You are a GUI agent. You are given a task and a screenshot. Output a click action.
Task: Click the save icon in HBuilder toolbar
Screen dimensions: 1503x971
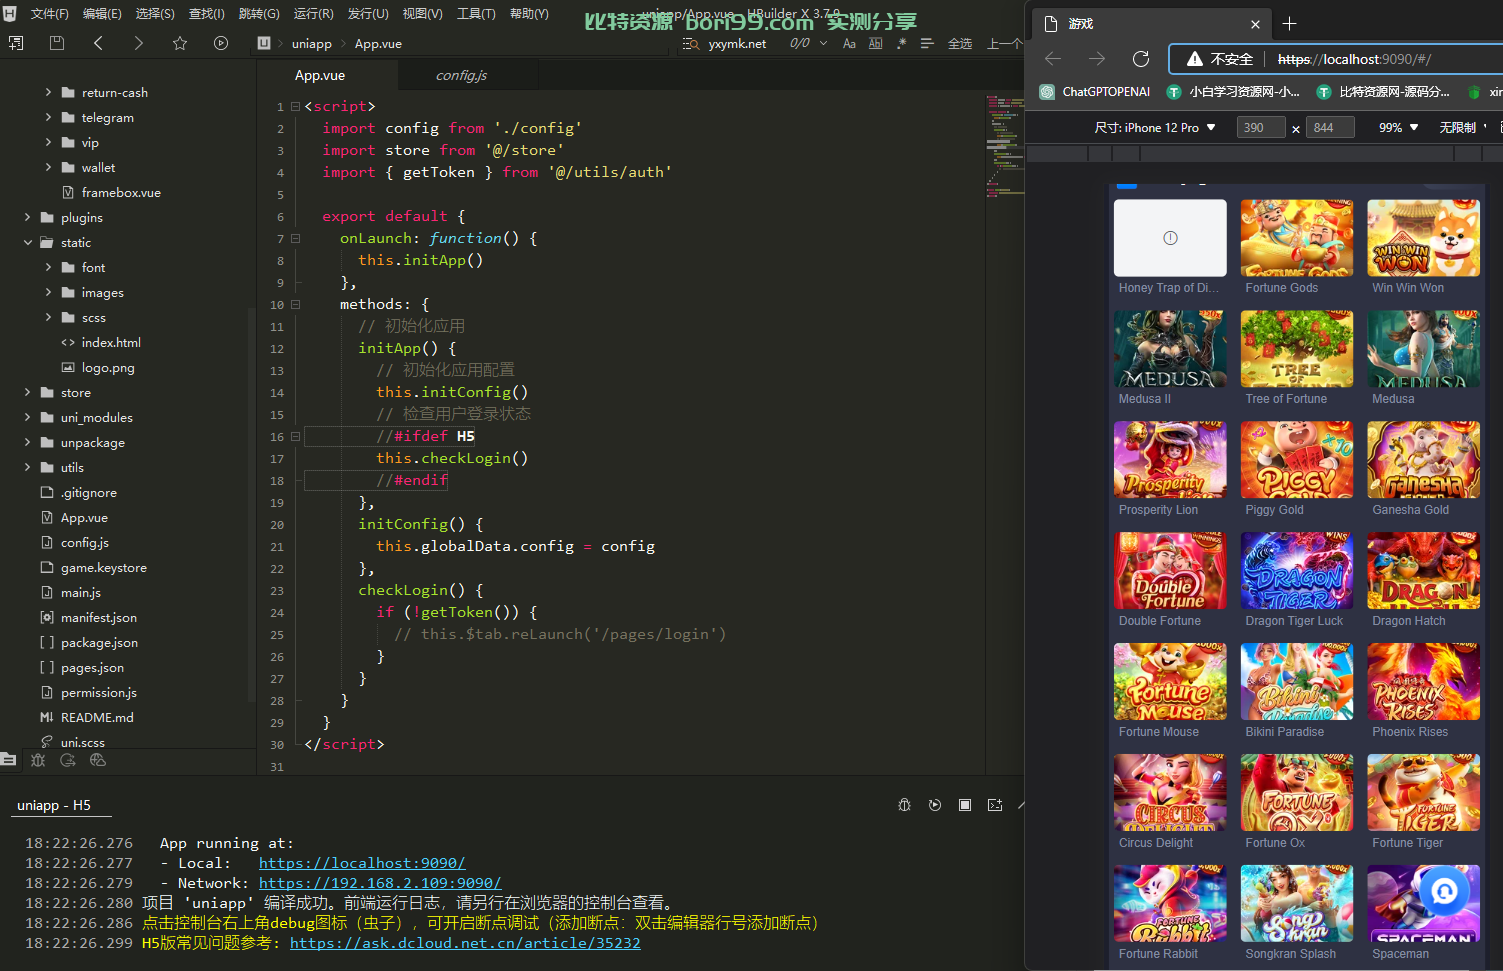point(57,43)
